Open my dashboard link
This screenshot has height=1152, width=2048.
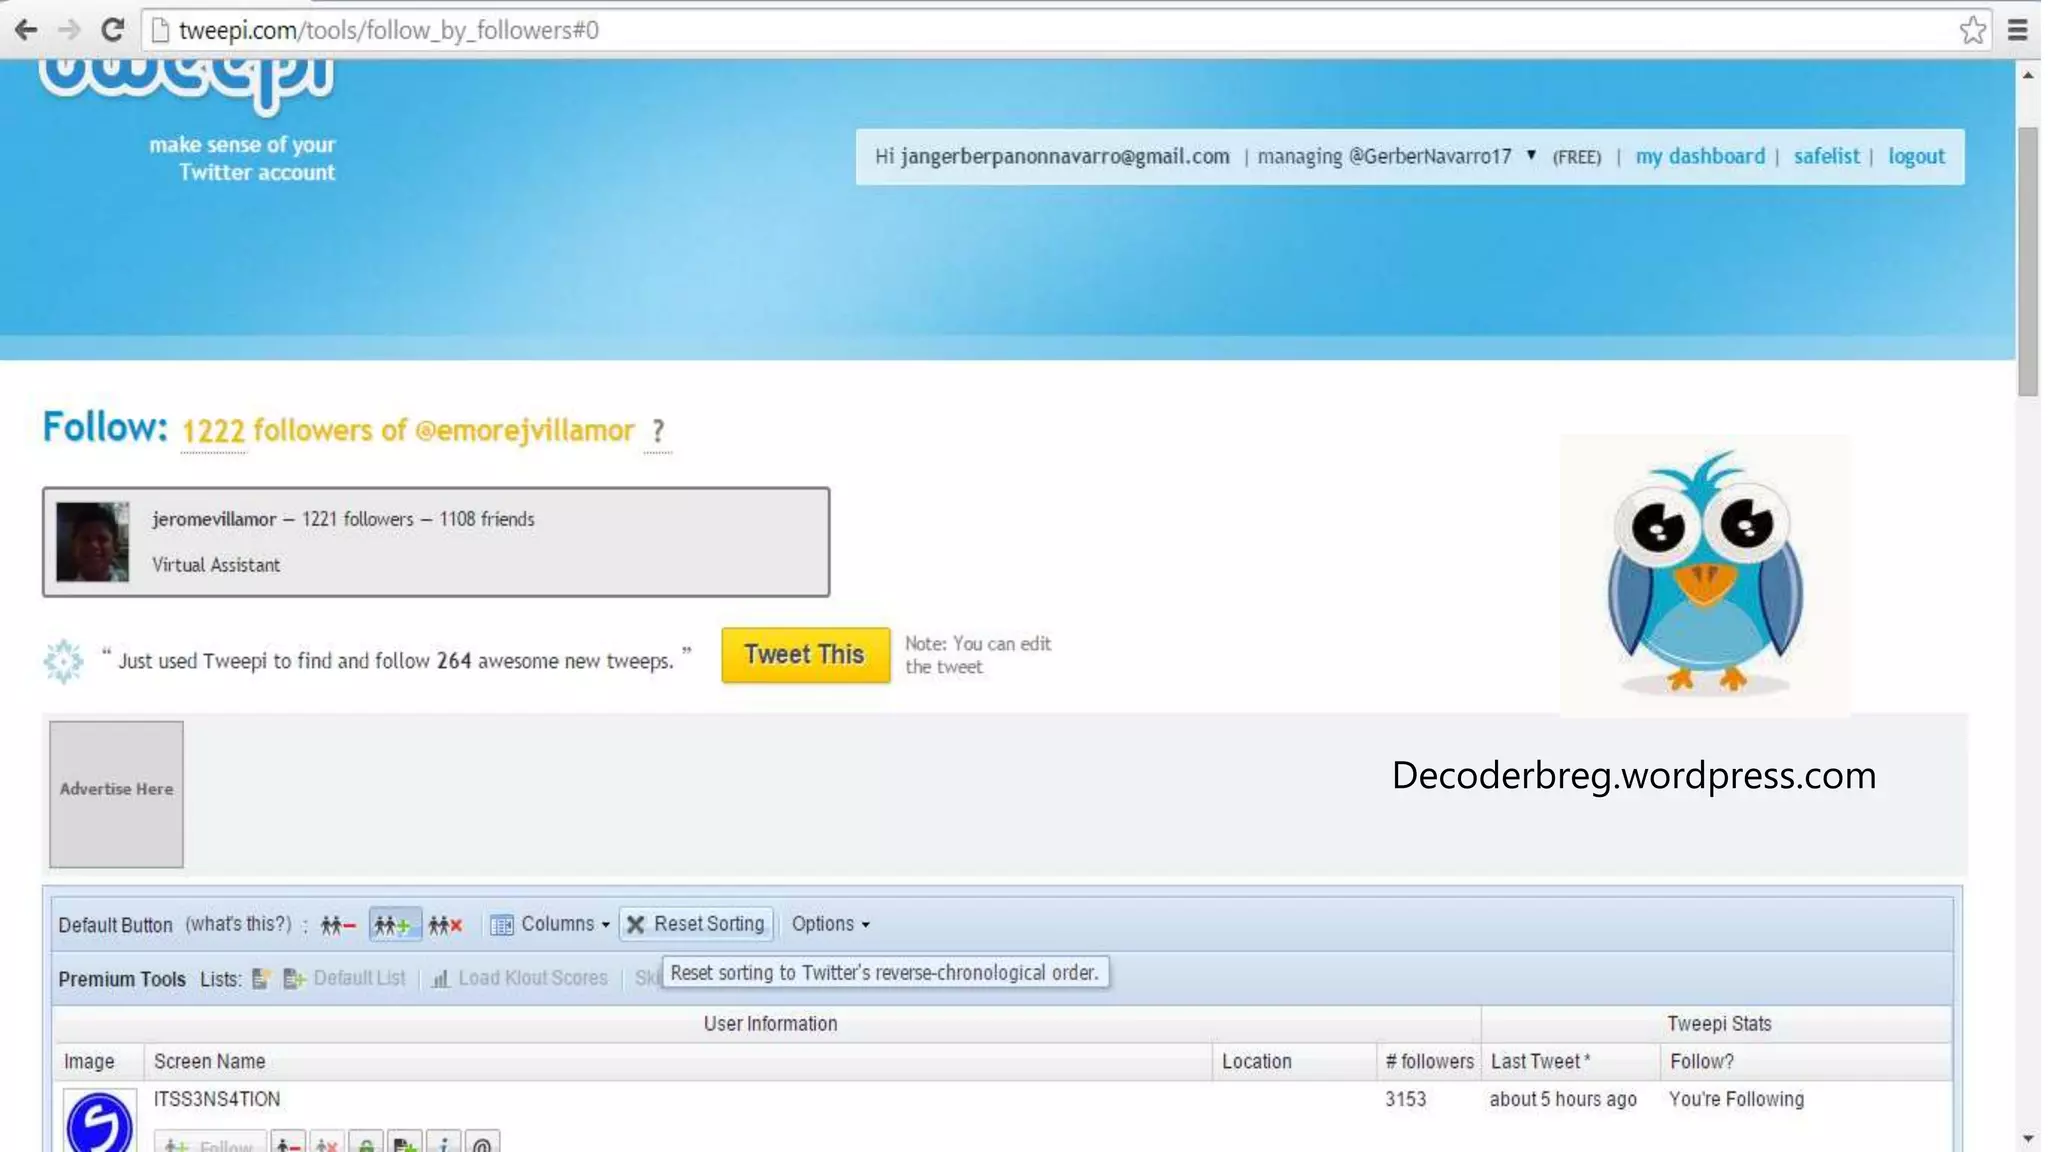pos(1700,156)
